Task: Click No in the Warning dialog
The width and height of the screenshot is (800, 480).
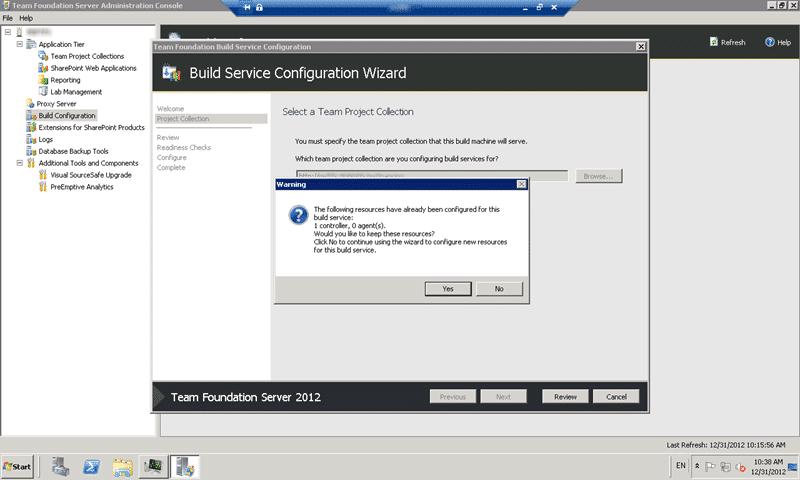Action: 499,289
